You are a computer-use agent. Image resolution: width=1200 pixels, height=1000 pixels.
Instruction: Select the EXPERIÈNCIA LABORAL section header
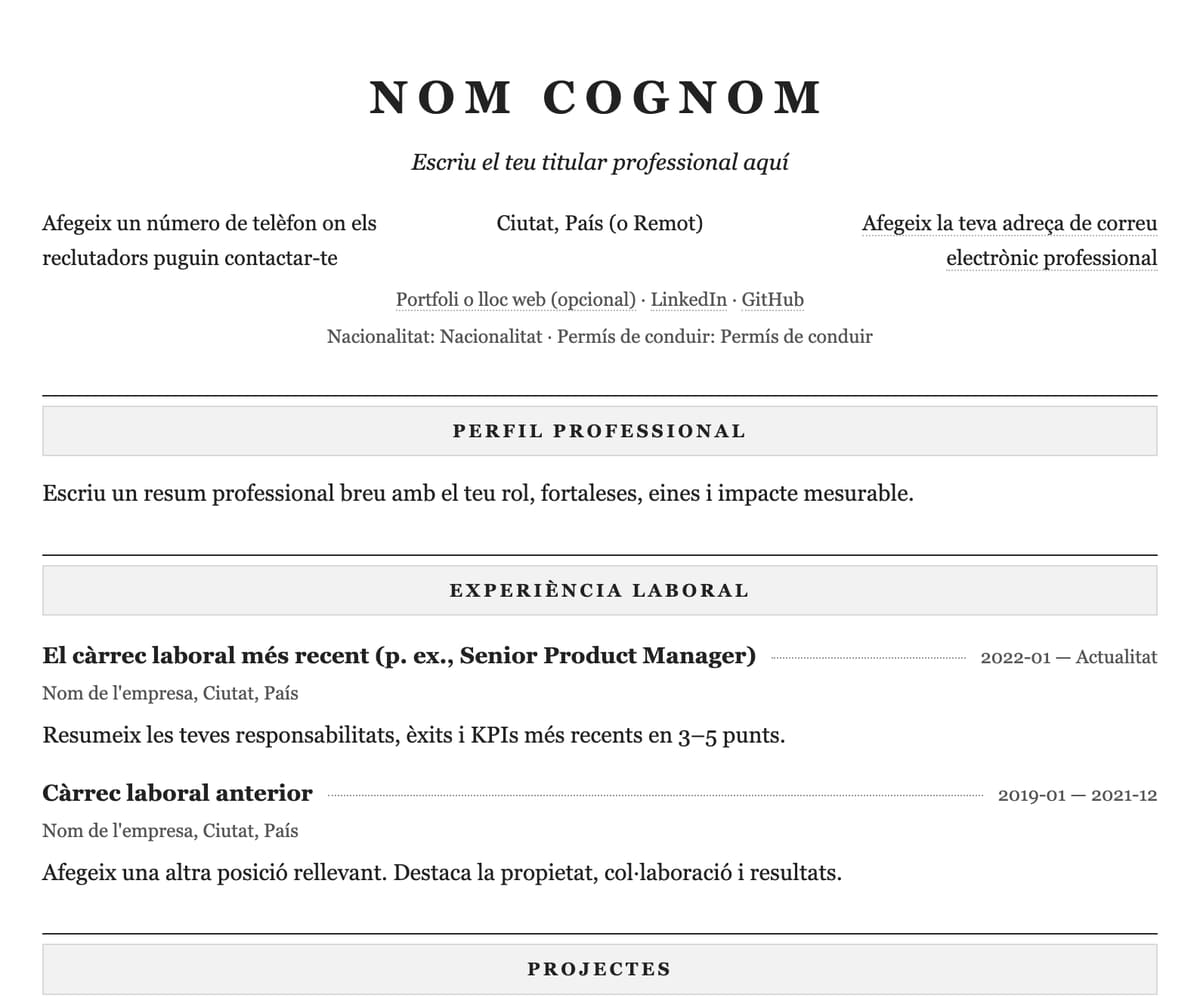coord(600,591)
